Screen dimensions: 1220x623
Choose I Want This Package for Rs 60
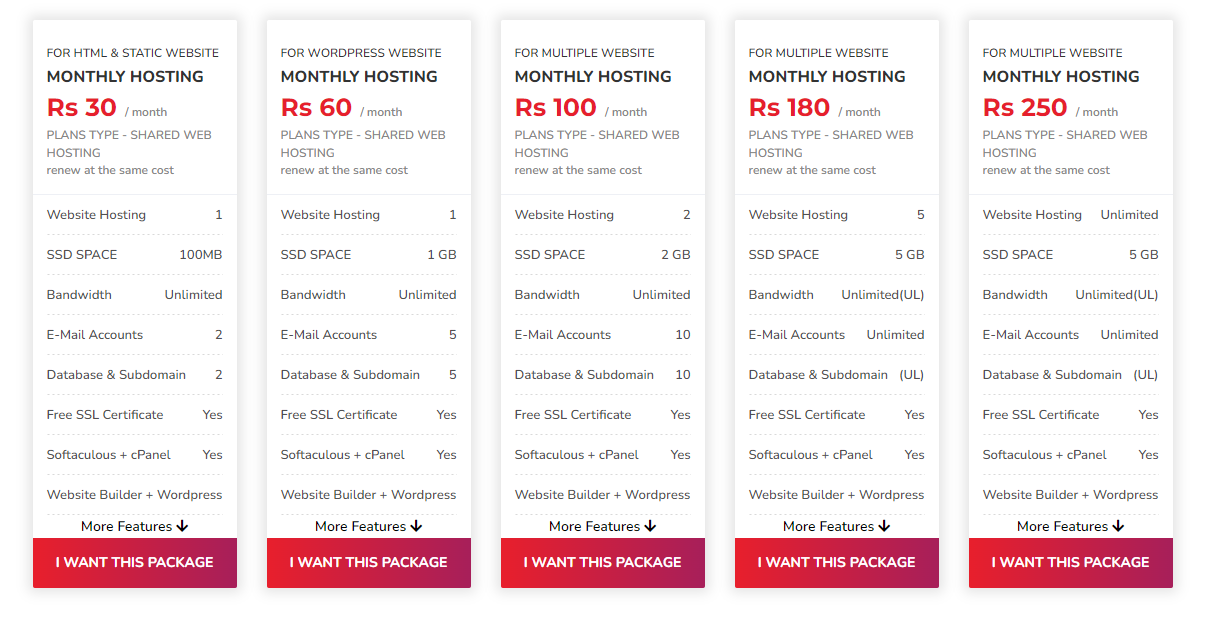tap(369, 563)
